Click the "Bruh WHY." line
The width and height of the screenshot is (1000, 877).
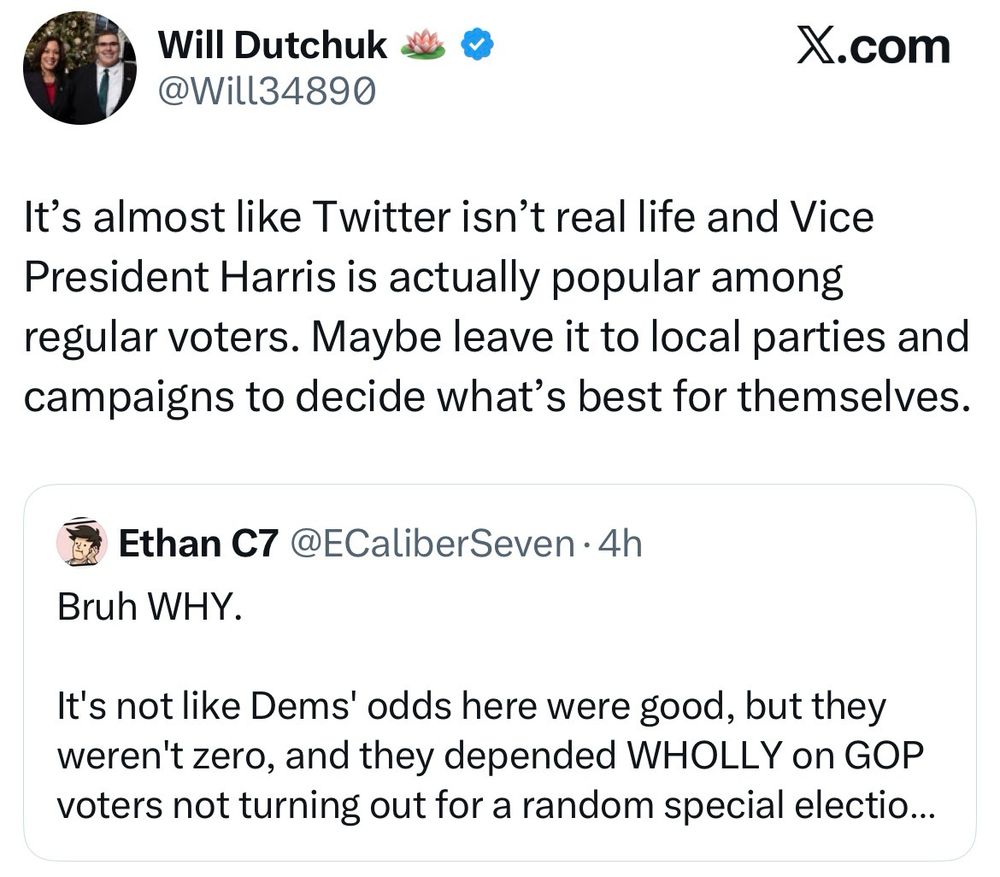[x=150, y=607]
